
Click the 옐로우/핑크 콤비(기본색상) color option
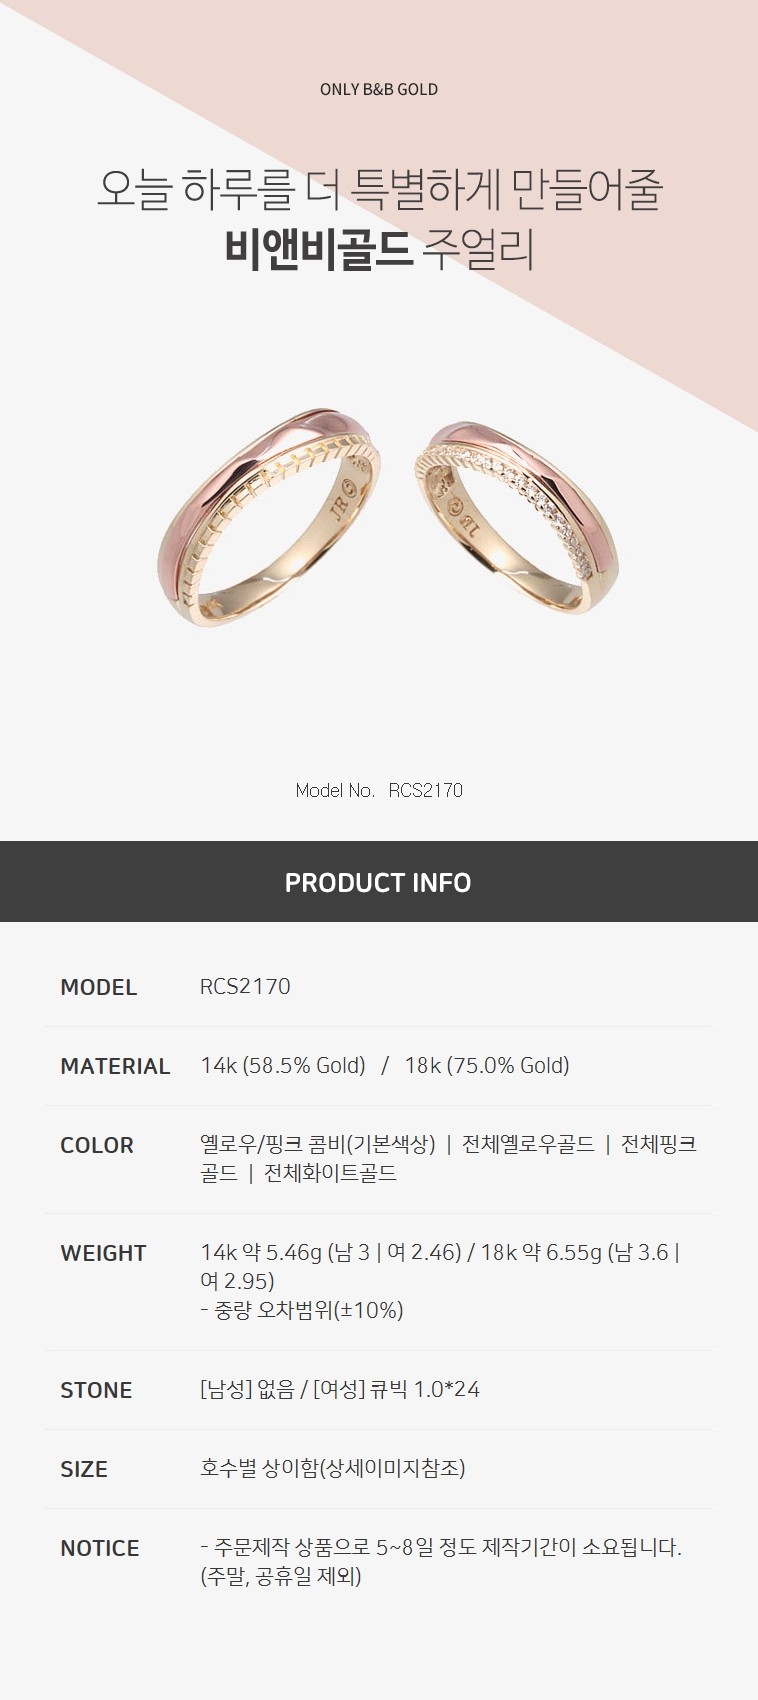click(x=318, y=1144)
